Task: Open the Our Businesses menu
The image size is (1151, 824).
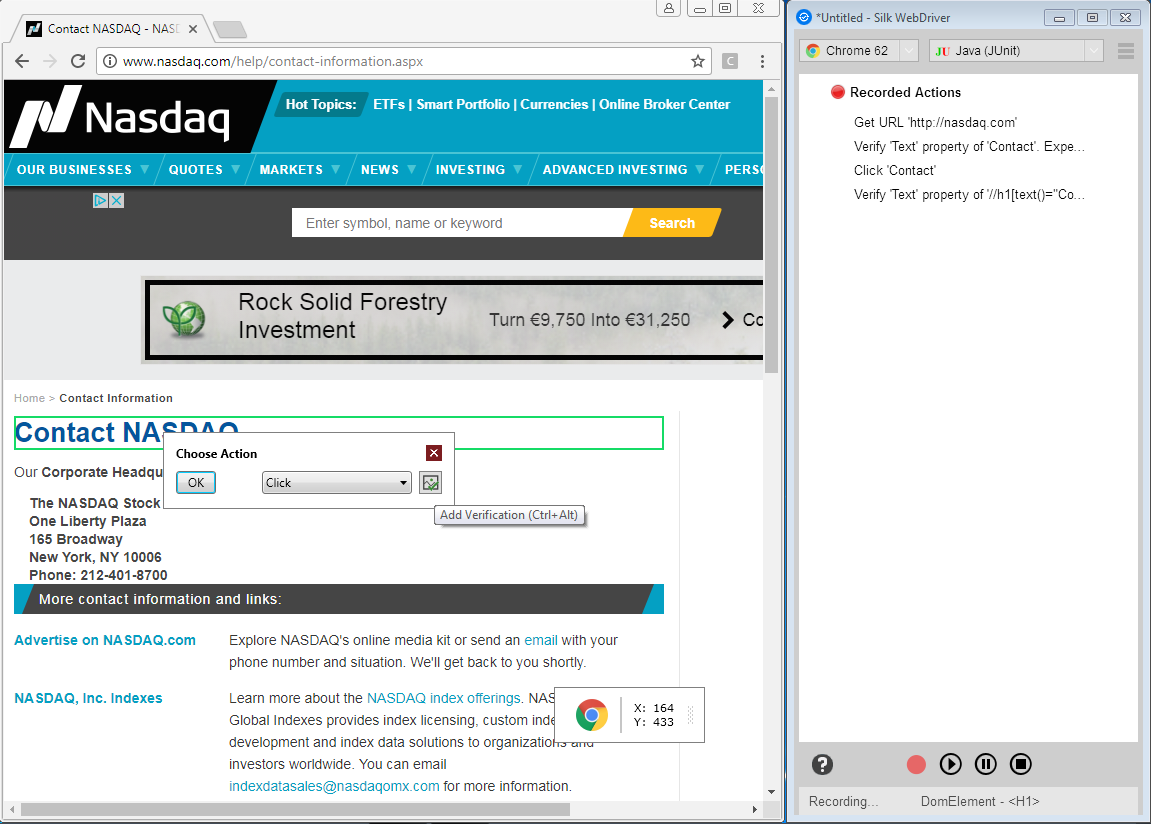Action: [82, 169]
